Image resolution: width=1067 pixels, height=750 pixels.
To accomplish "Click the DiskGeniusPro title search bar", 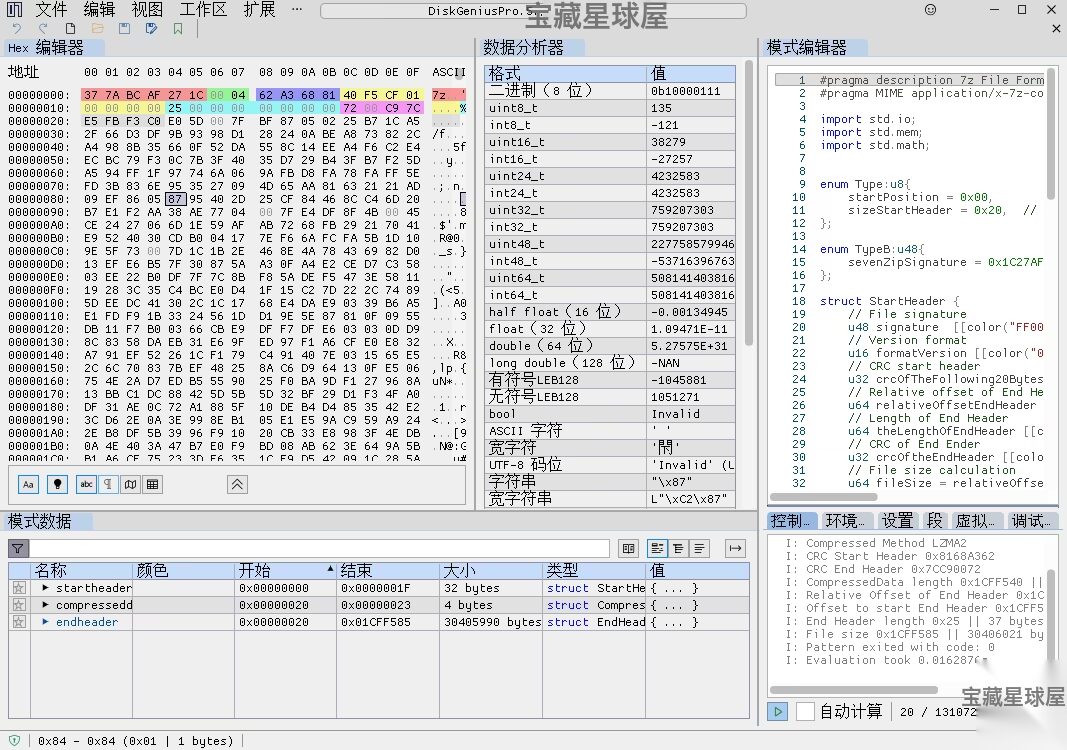I will click(x=533, y=11).
